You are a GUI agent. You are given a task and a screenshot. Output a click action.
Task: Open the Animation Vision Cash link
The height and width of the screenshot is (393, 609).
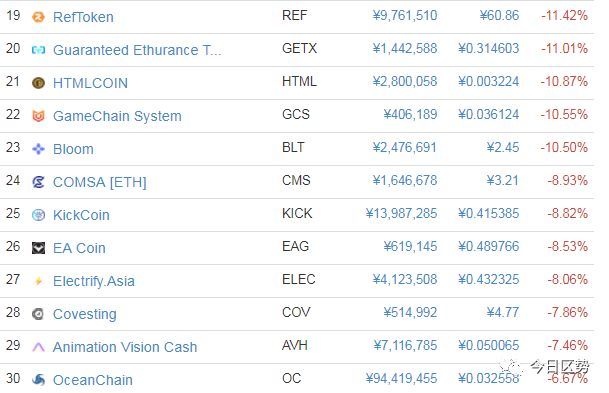click(x=125, y=347)
